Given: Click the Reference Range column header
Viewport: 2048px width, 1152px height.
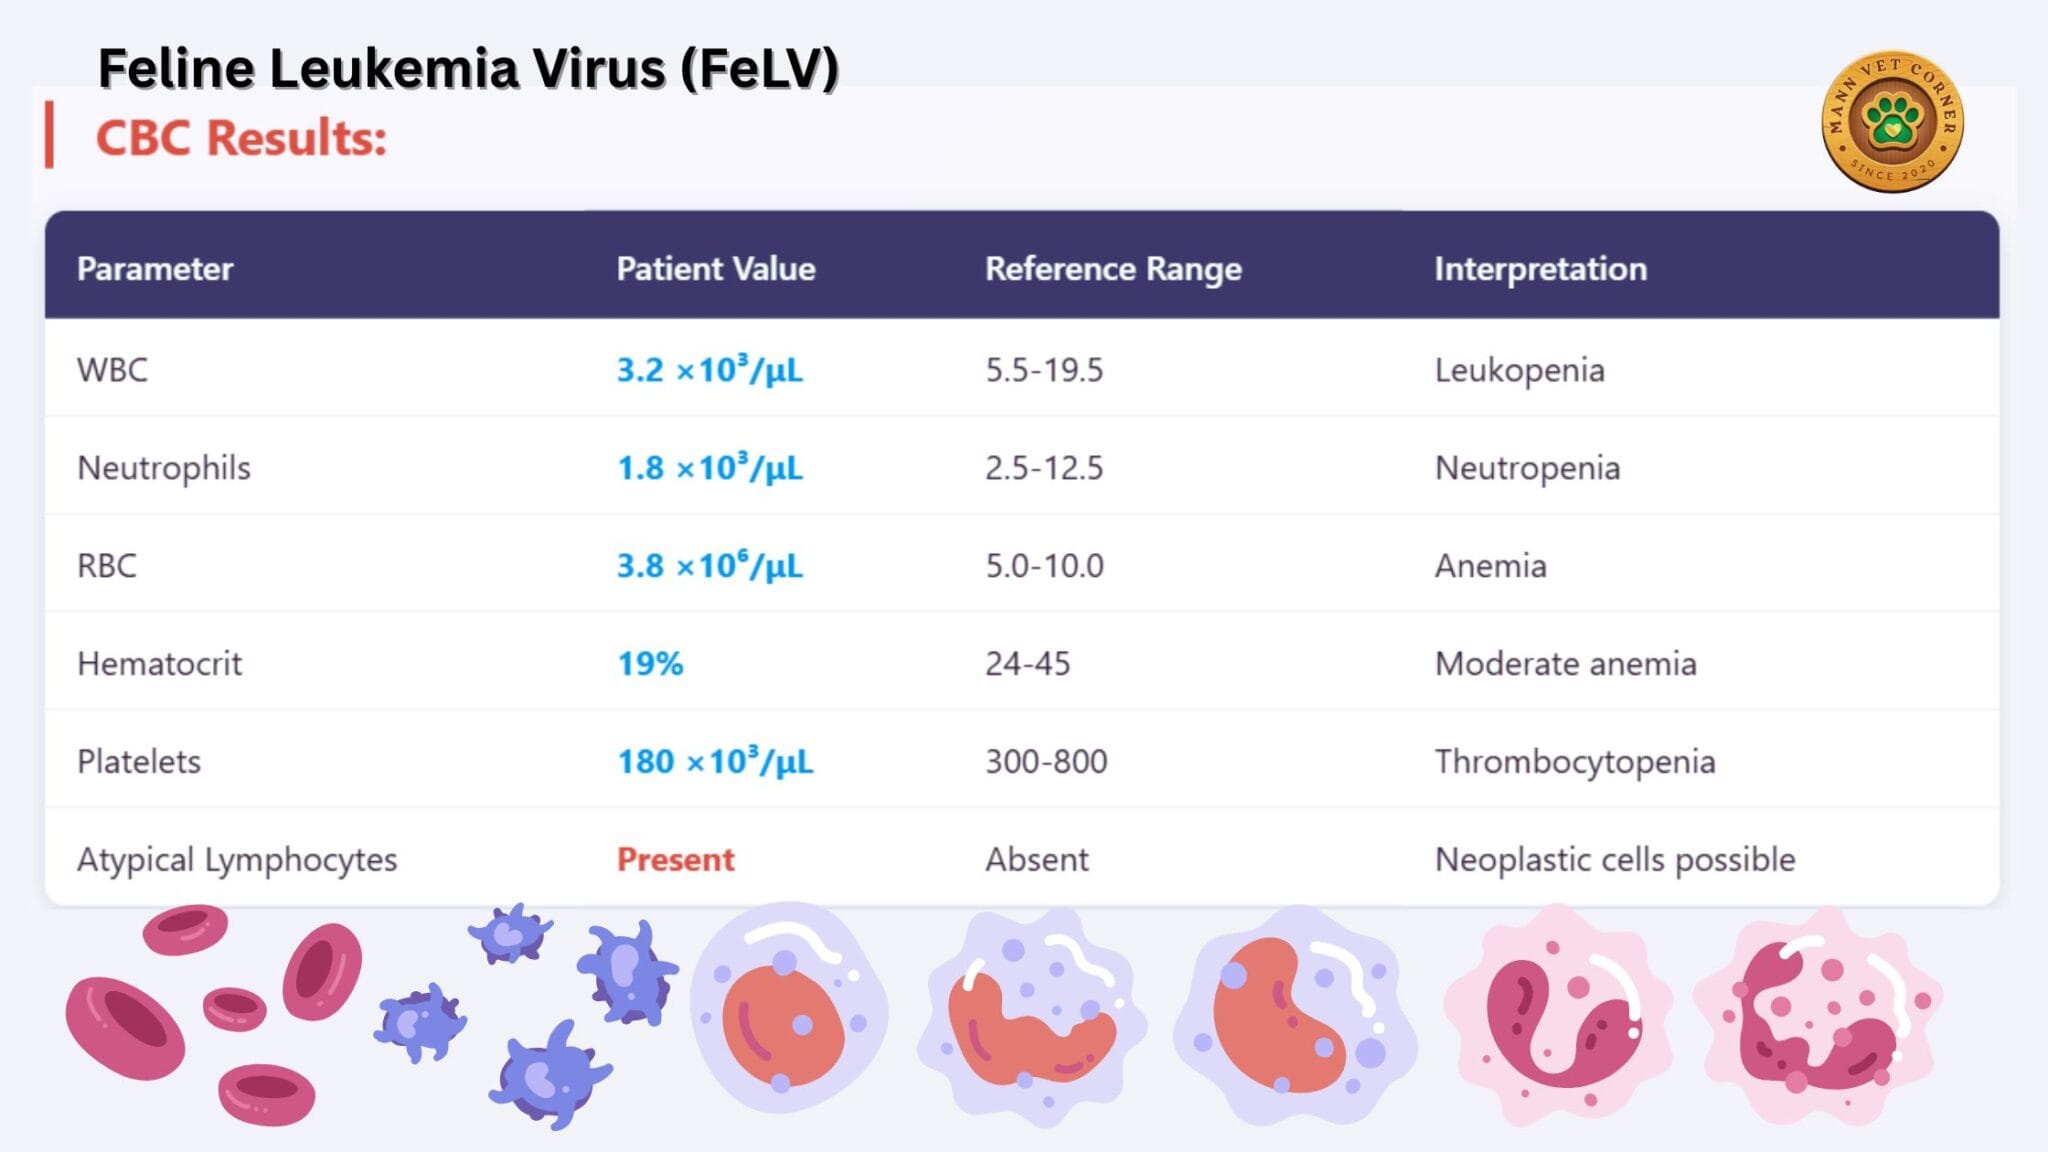Looking at the screenshot, I should (x=1113, y=269).
